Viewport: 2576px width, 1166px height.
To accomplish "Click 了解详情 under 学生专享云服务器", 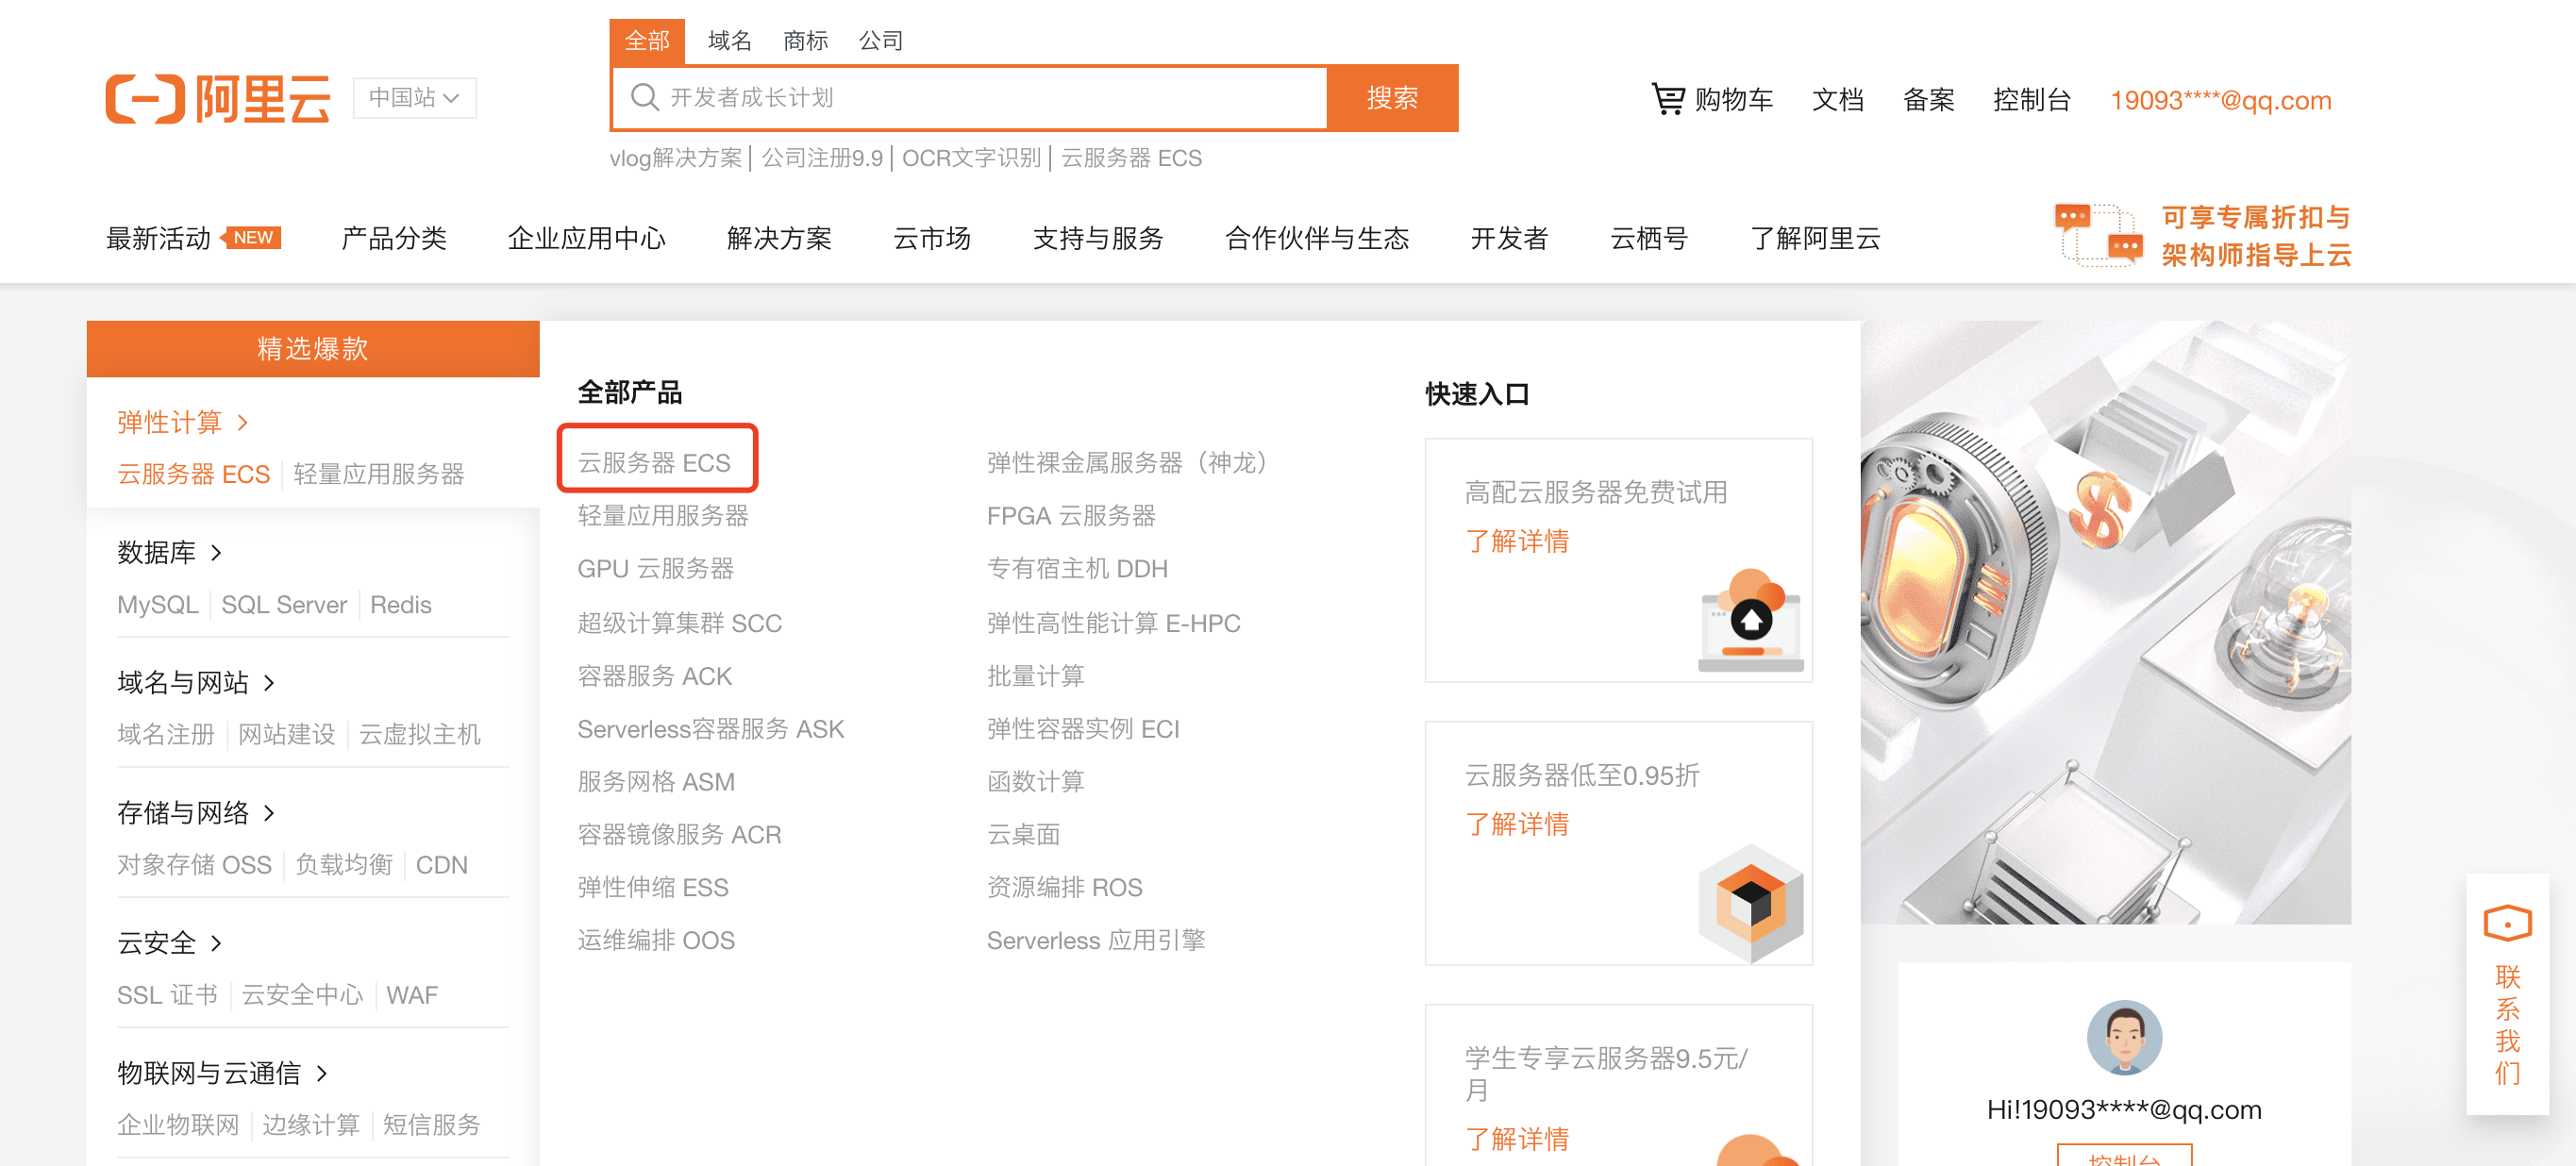I will pyautogui.click(x=1517, y=1139).
